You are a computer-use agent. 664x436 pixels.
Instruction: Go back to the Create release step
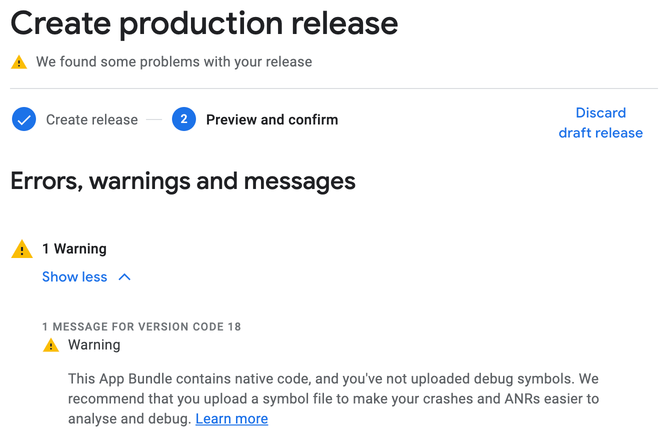[92, 120]
